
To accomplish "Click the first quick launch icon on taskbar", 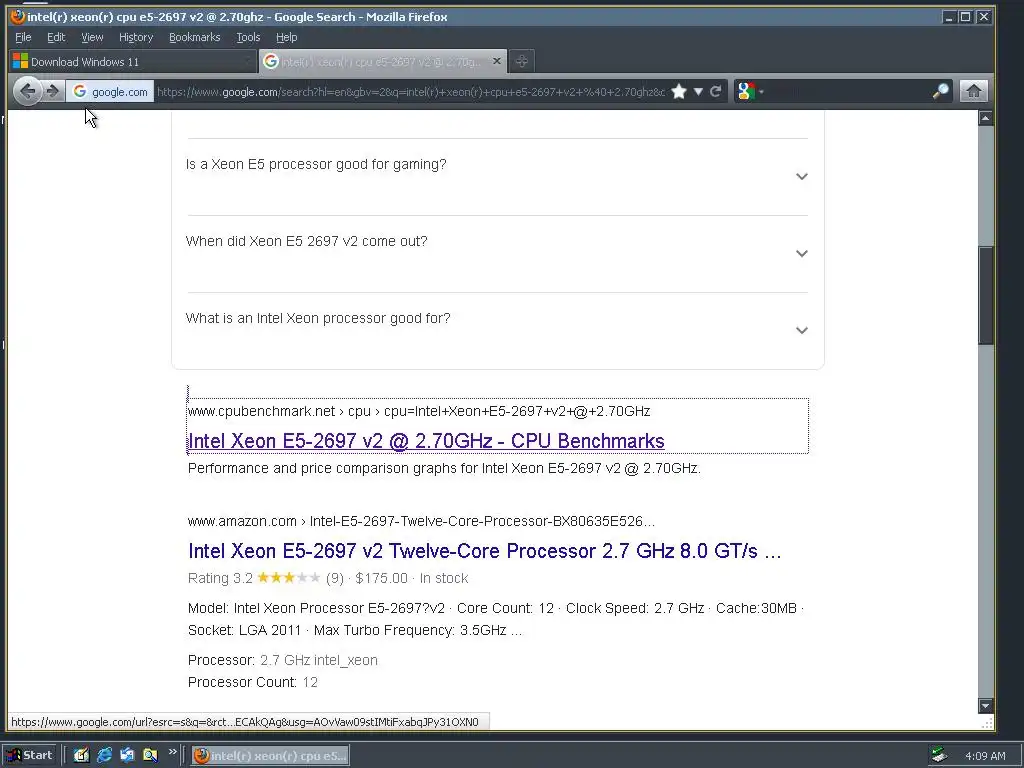I will 81,755.
